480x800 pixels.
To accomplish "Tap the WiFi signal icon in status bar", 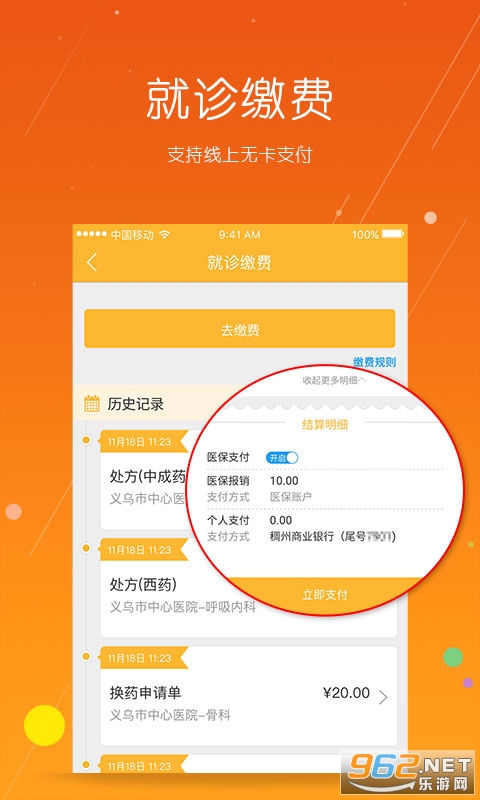I will click(164, 235).
